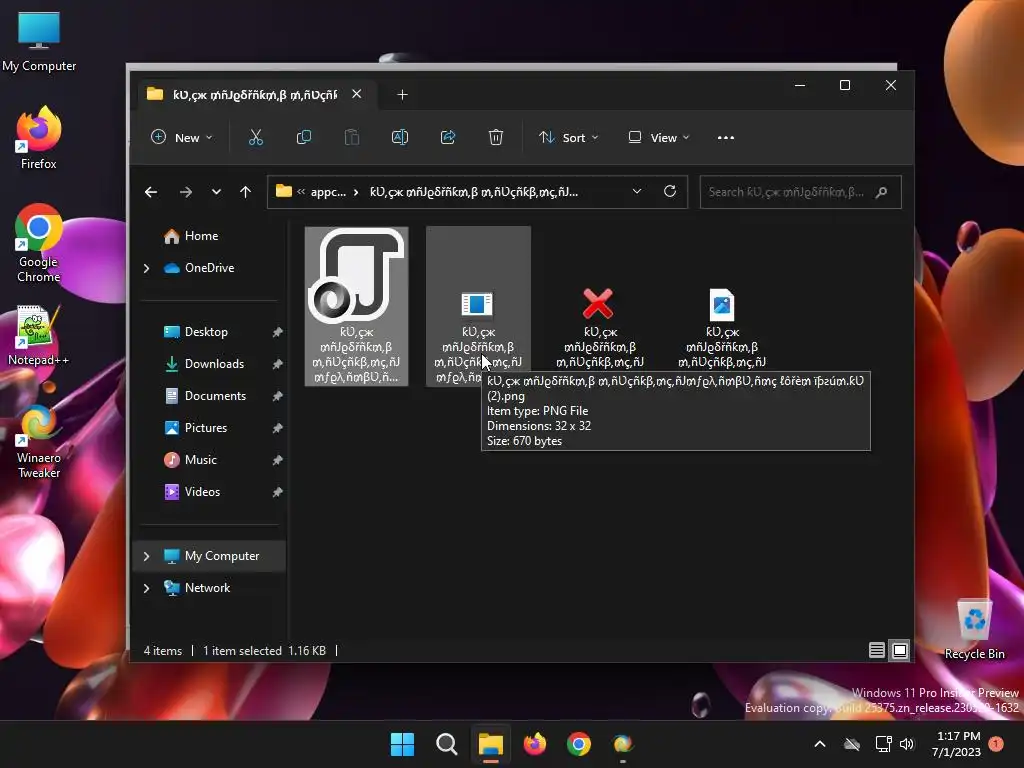Screen dimensions: 1024x768
Task: Expand the address bar history dropdown
Action: [x=637, y=191]
